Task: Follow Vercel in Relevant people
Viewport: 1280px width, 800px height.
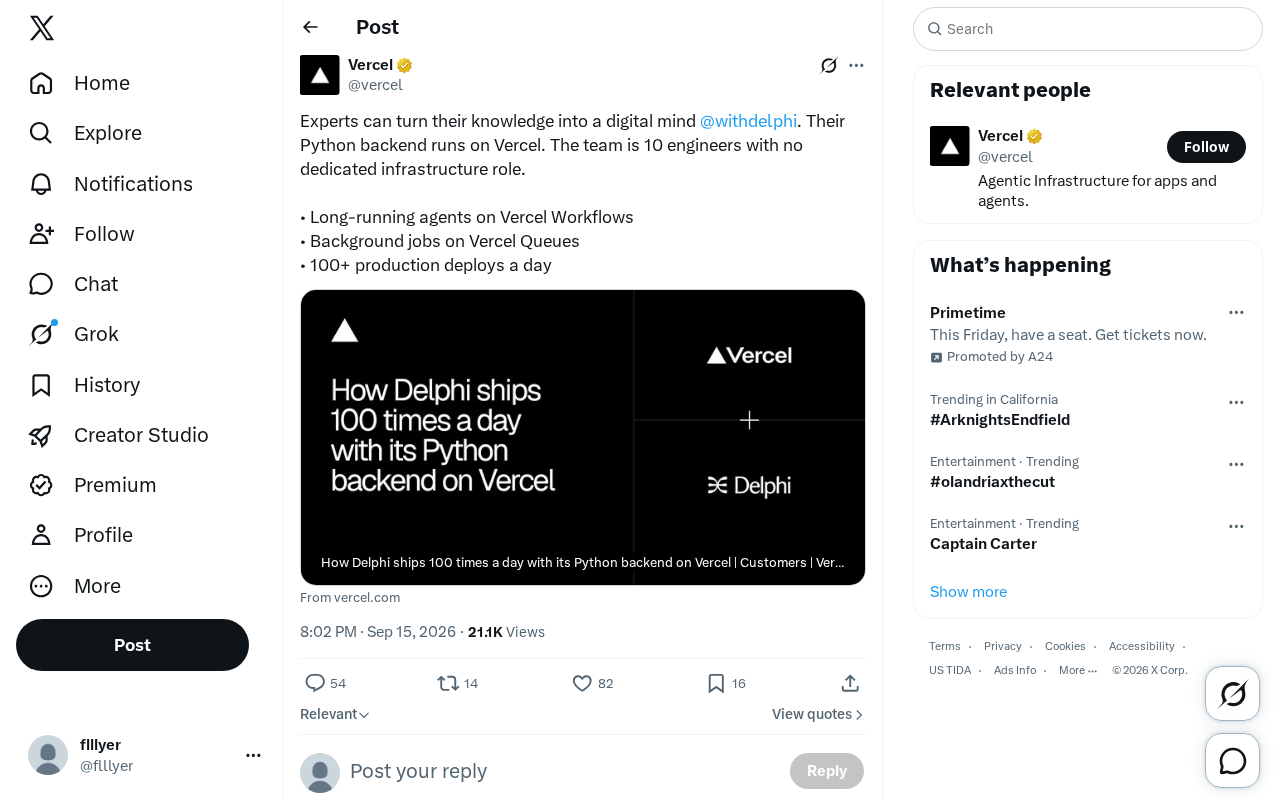Action: pyautogui.click(x=1206, y=147)
